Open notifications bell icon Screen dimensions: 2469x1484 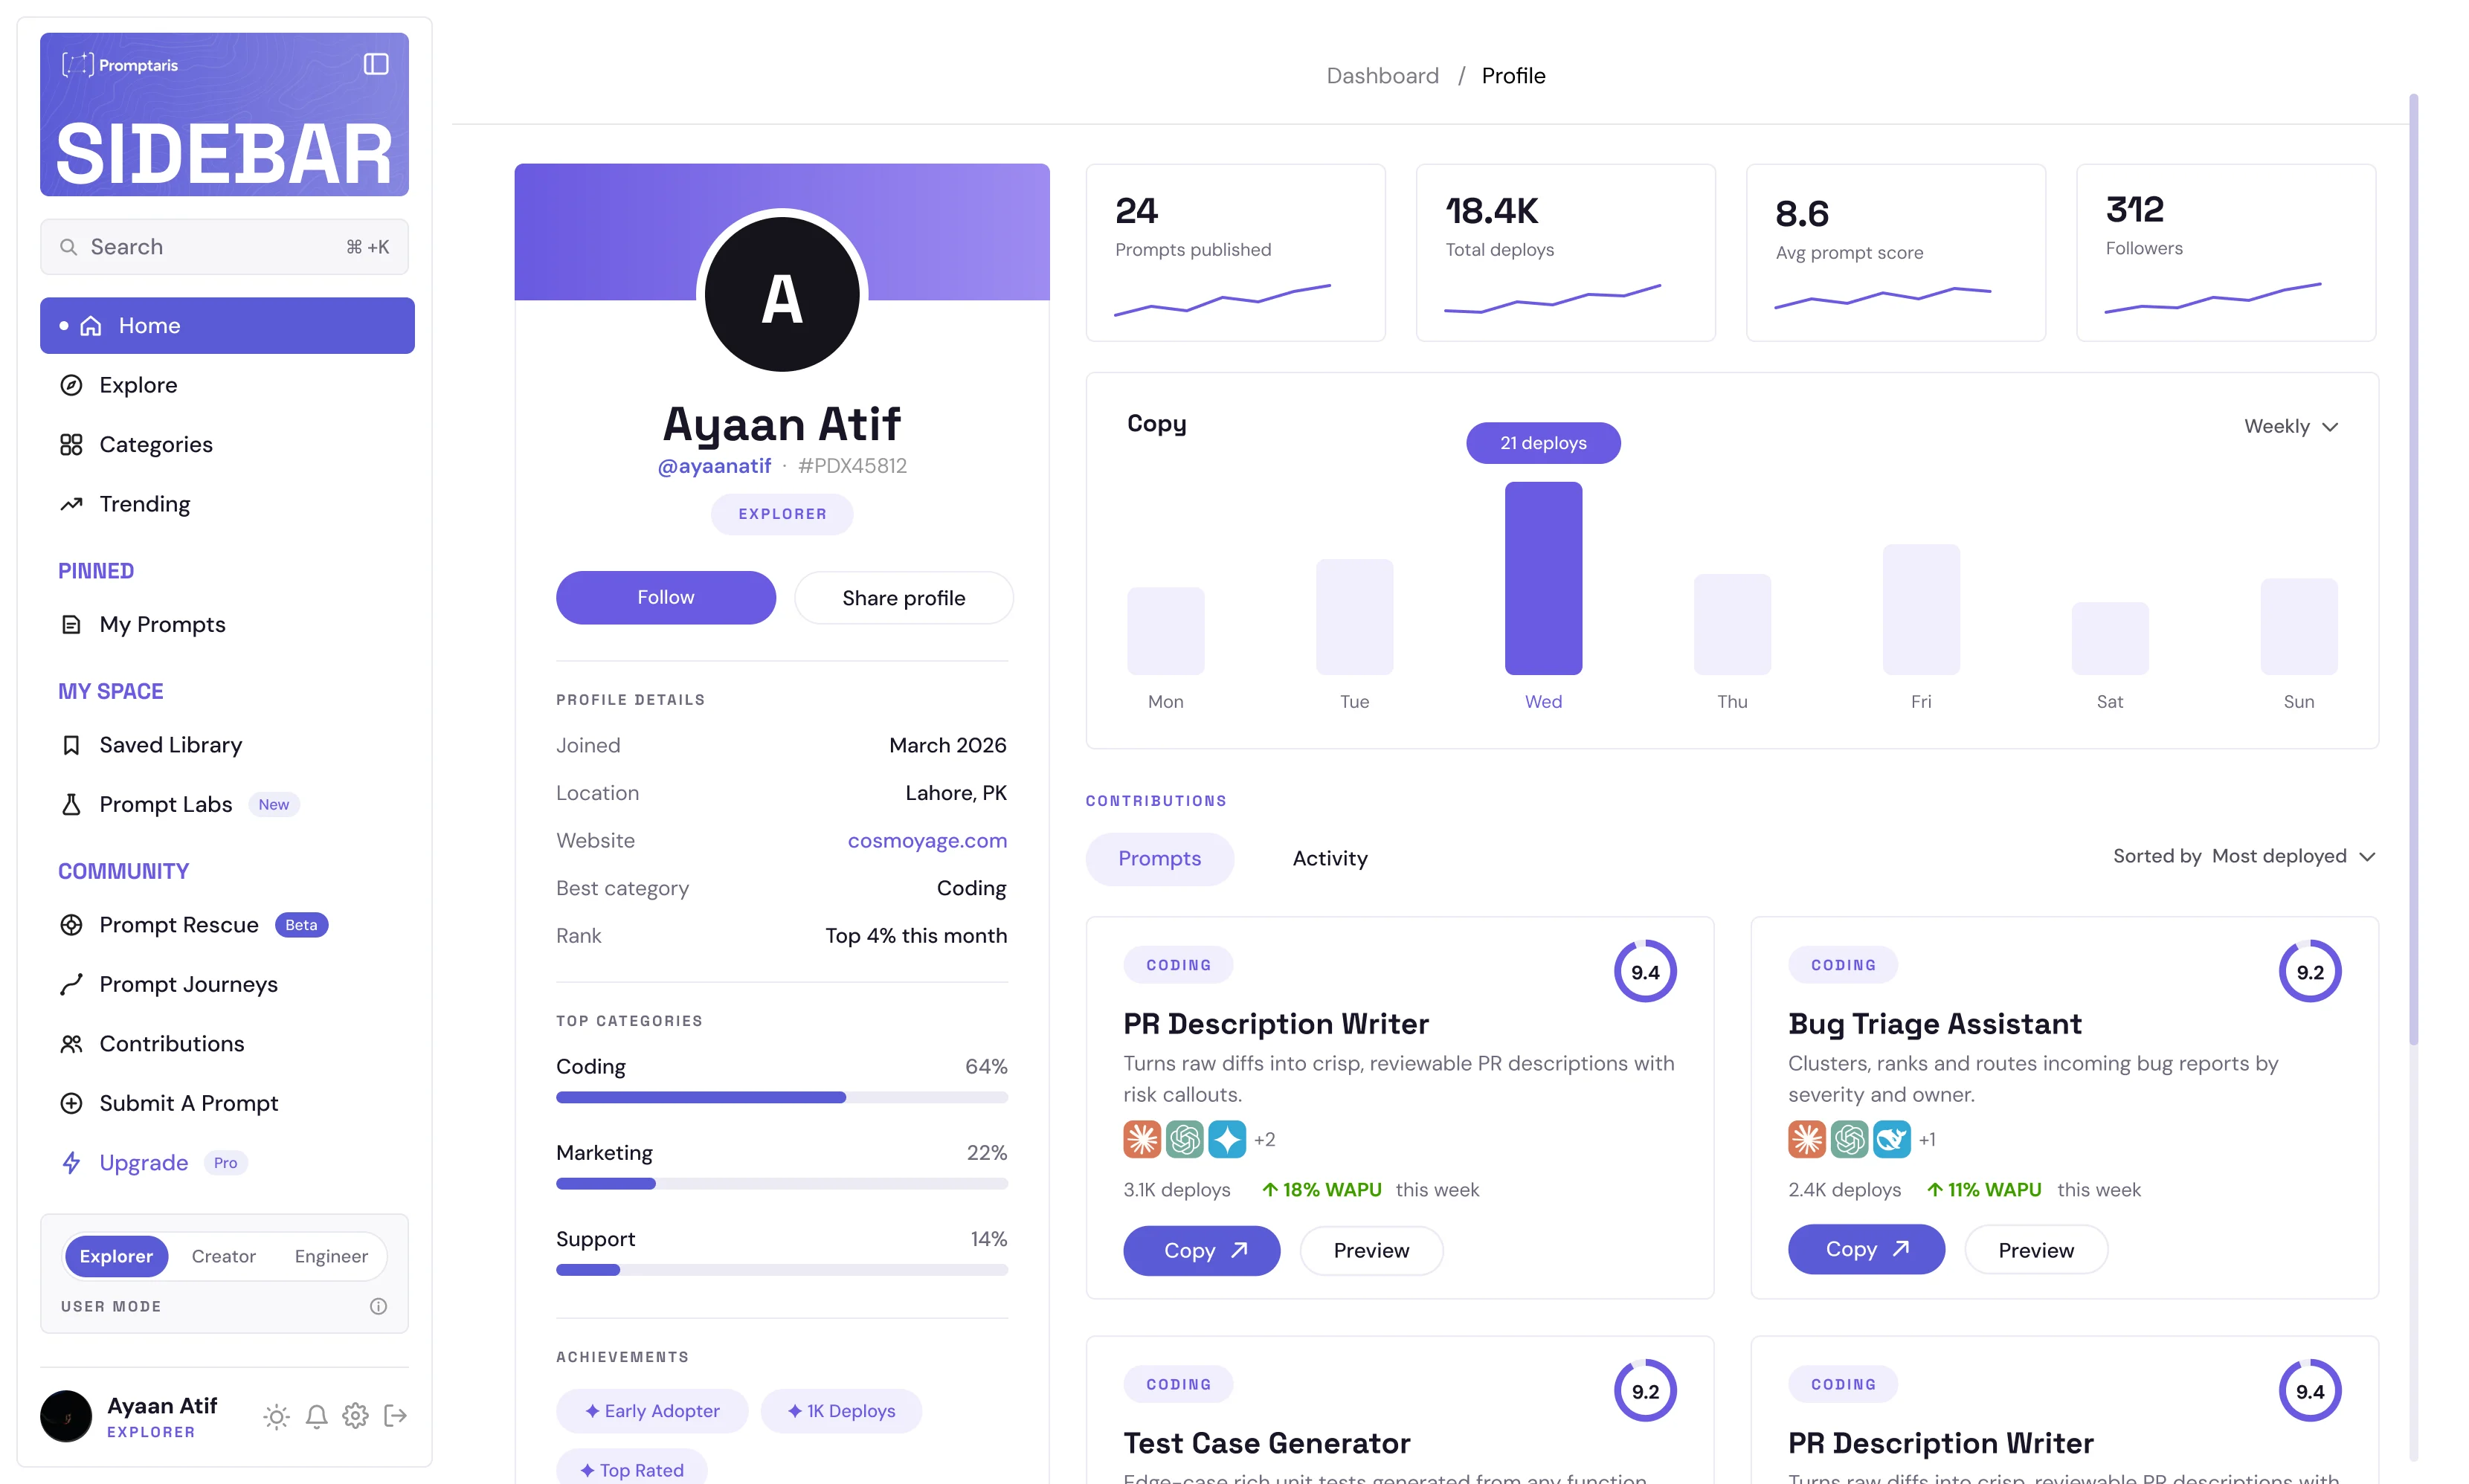pos(317,1416)
